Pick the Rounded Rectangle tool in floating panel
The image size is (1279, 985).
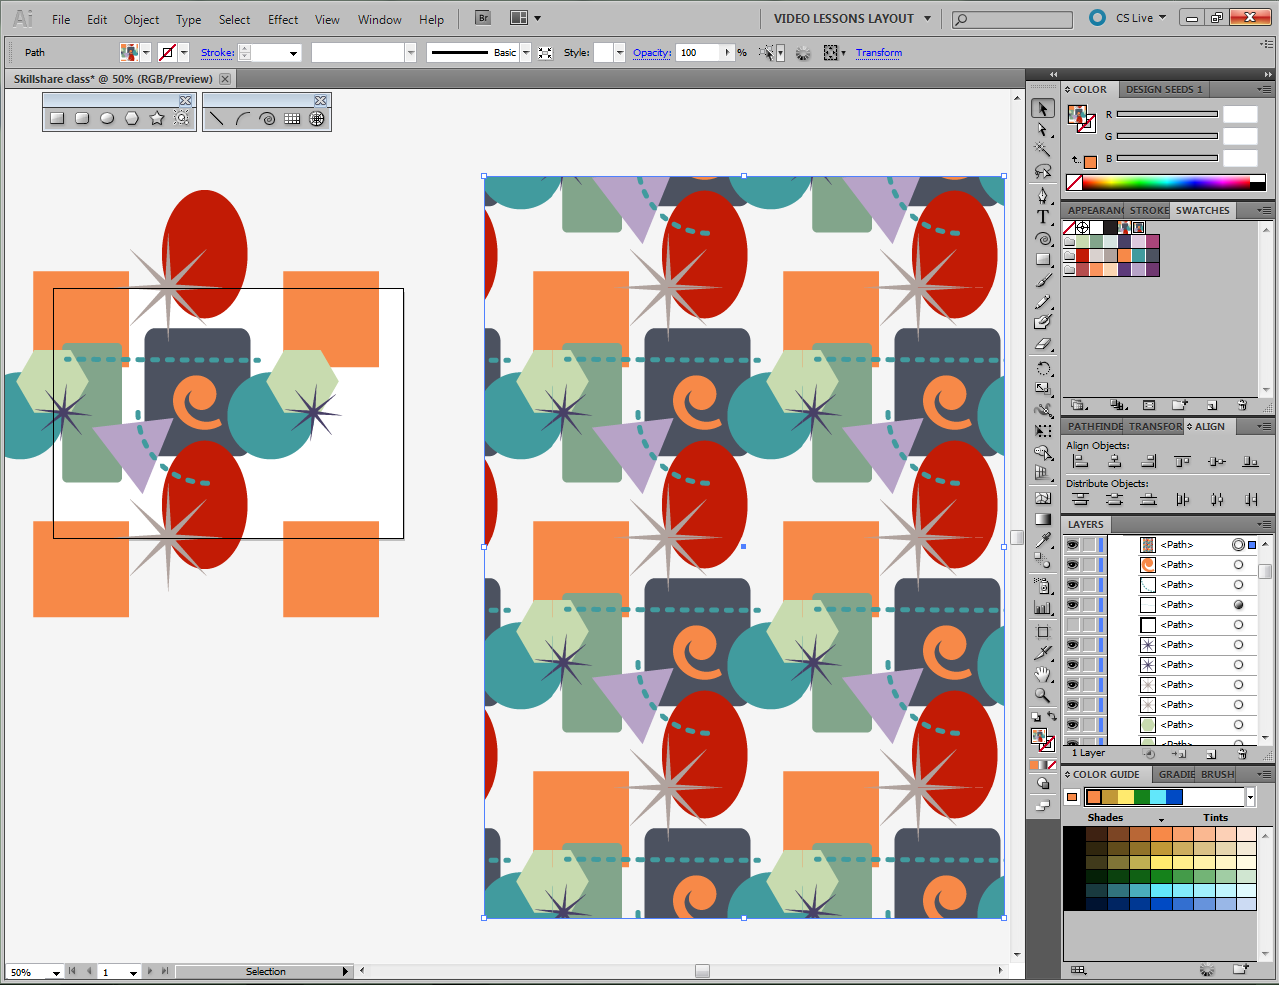click(82, 118)
